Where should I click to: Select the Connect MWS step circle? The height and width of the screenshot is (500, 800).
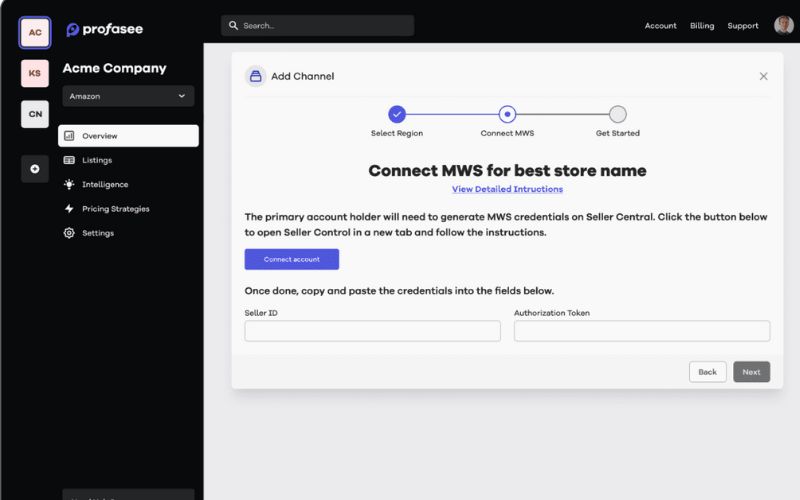point(507,114)
